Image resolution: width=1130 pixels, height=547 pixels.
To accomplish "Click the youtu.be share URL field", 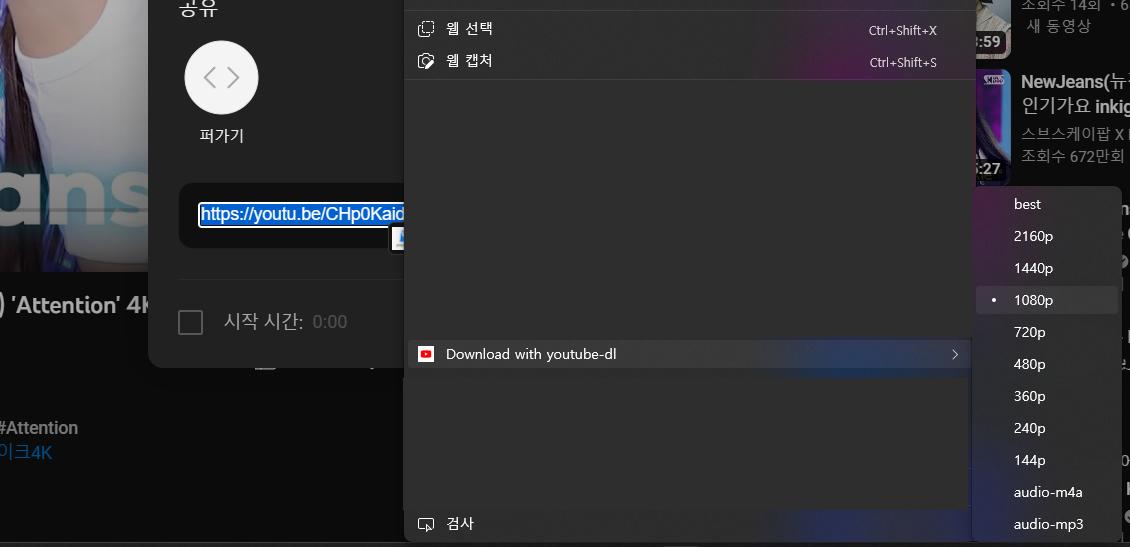I will 300,214.
